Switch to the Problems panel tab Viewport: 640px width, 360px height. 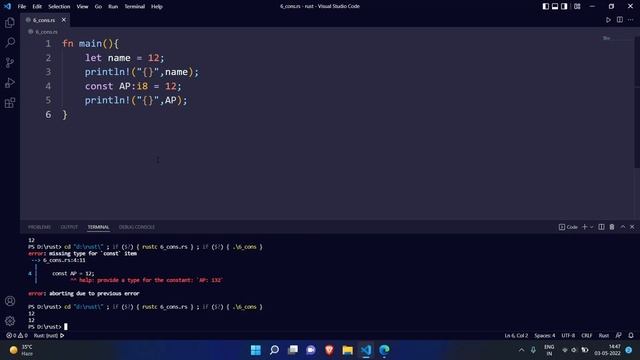pyautogui.click(x=39, y=227)
